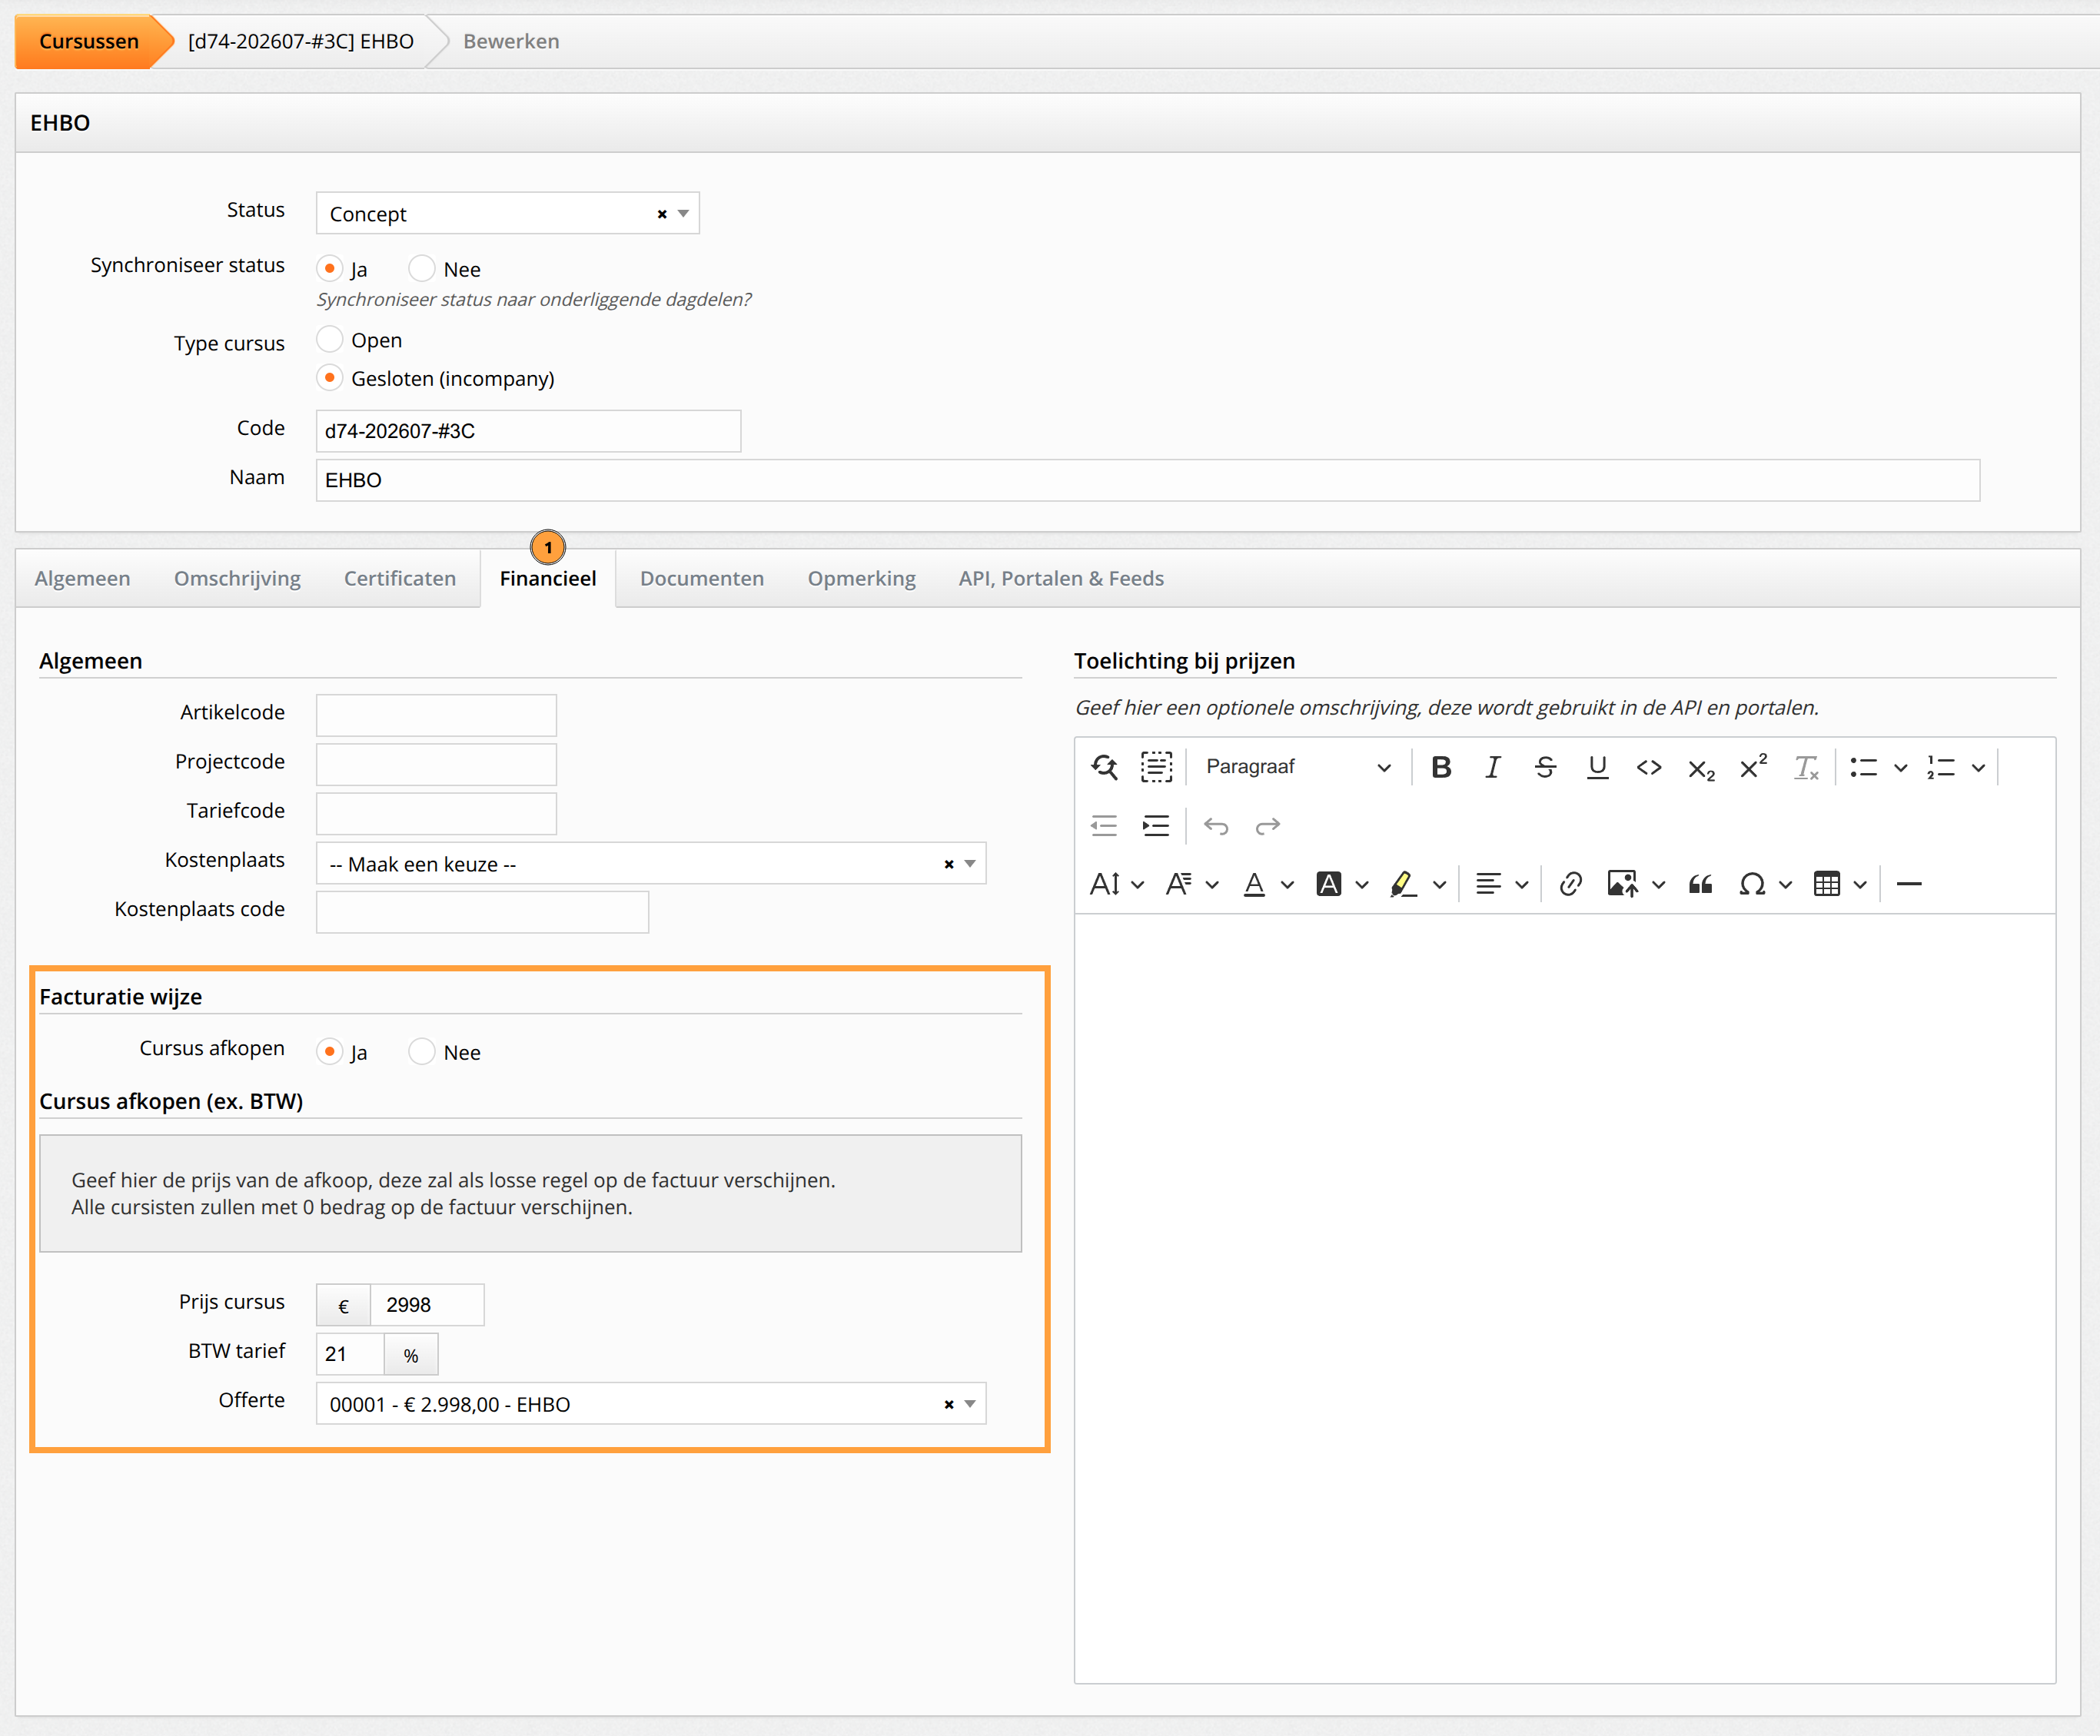Click the Bewerken breadcrumb
This screenshot has height=1736, width=2100.
pyautogui.click(x=511, y=41)
